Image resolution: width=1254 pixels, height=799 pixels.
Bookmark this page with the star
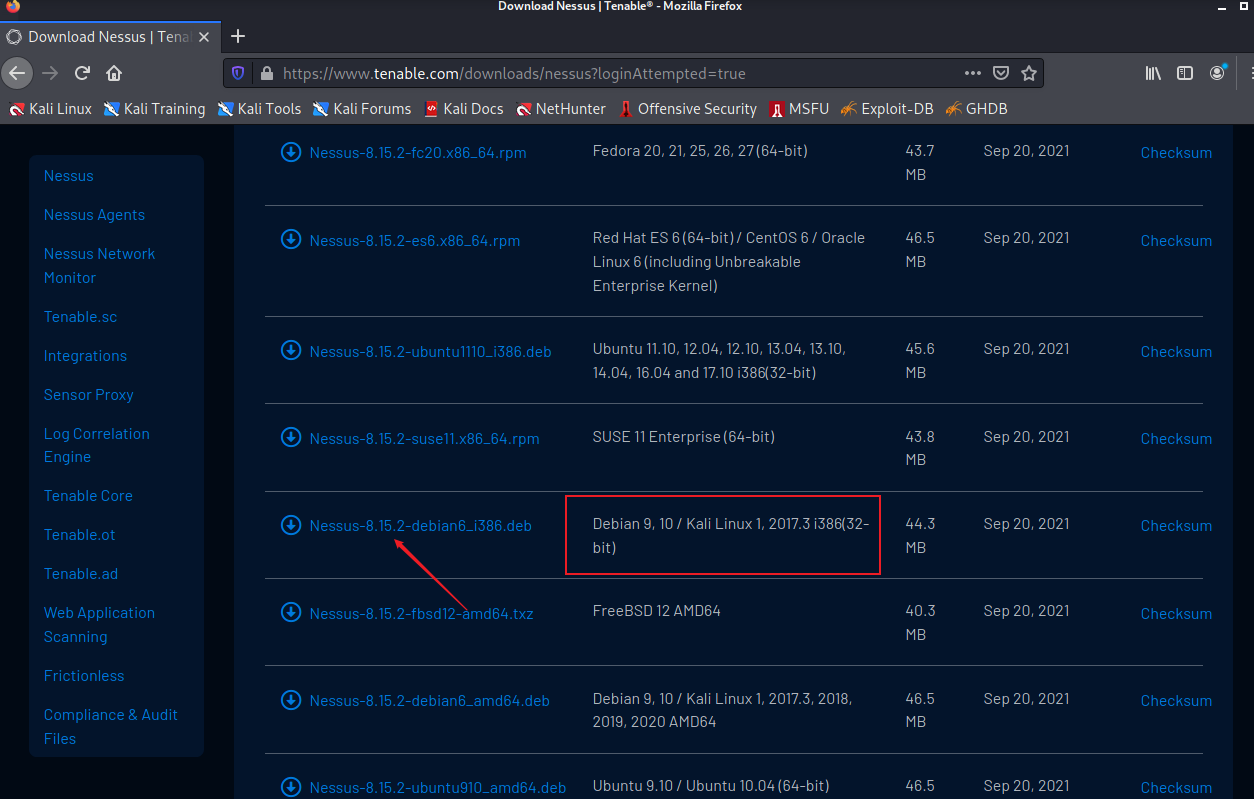[x=1028, y=73]
